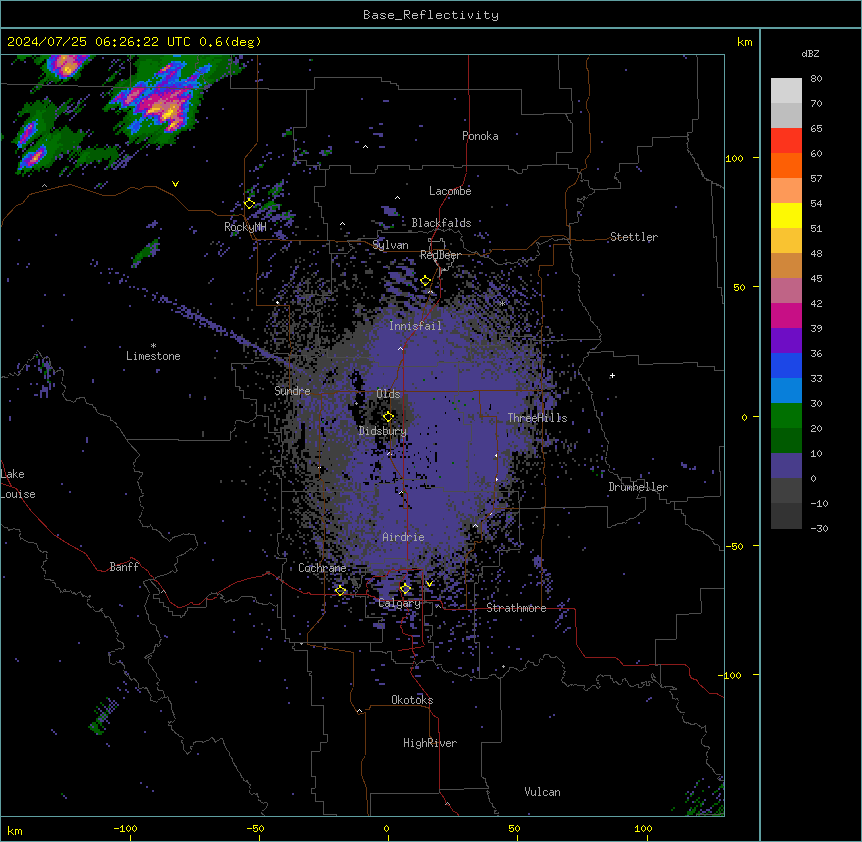Select the blue 36-33 dBZ legend swatch
Screen dimensions: 862x842
(786, 365)
